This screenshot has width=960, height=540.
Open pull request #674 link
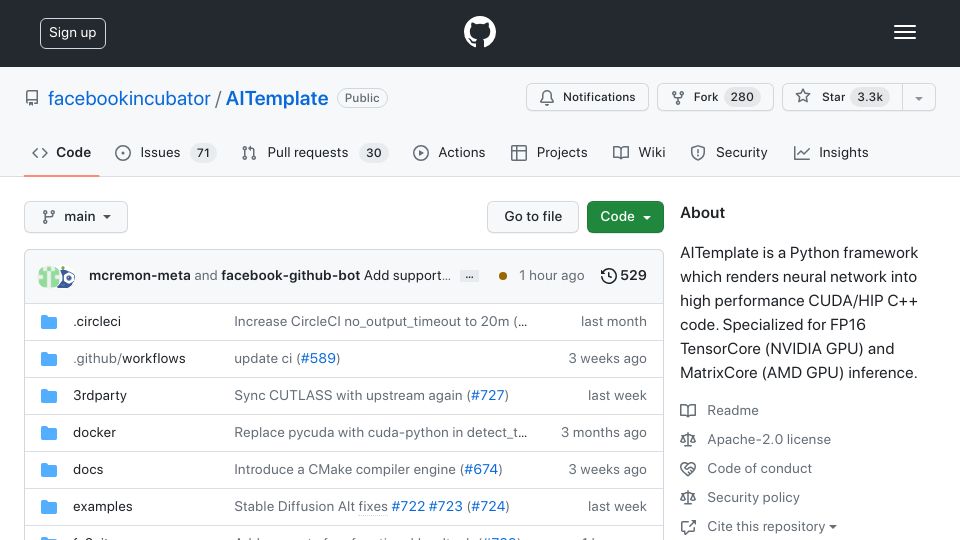[x=481, y=470]
